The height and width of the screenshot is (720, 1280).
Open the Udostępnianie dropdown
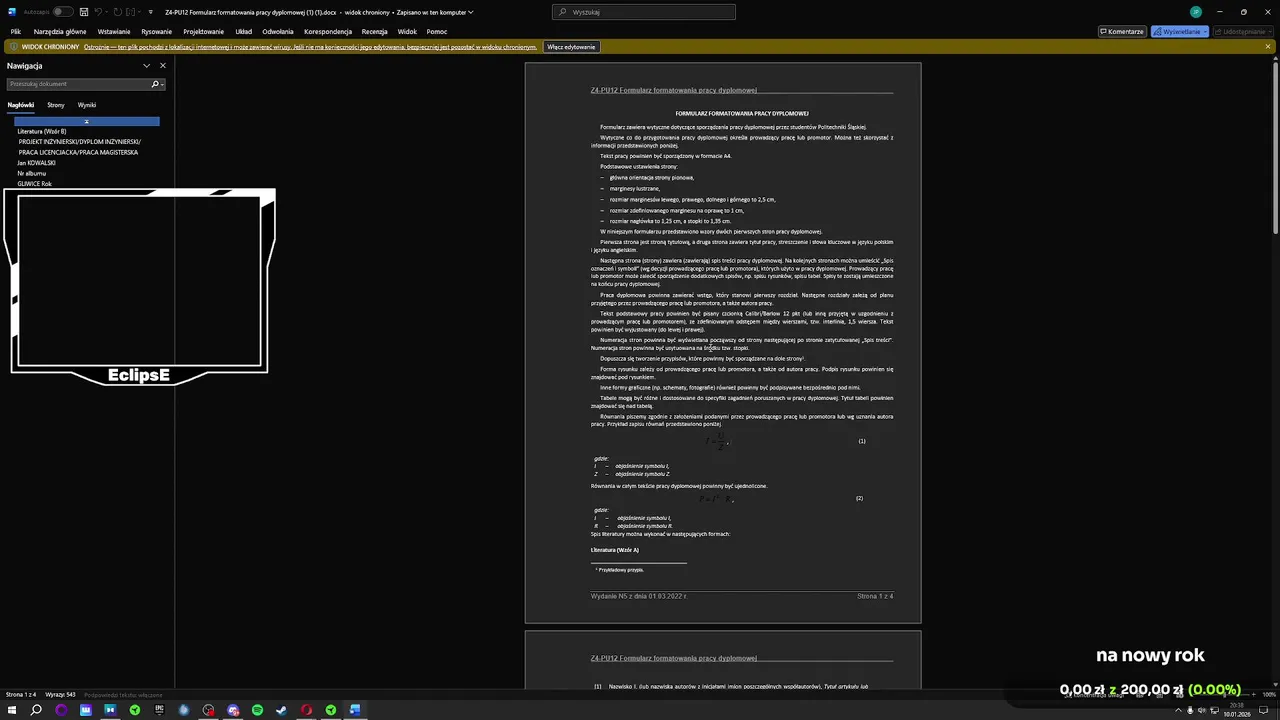tap(1241, 31)
